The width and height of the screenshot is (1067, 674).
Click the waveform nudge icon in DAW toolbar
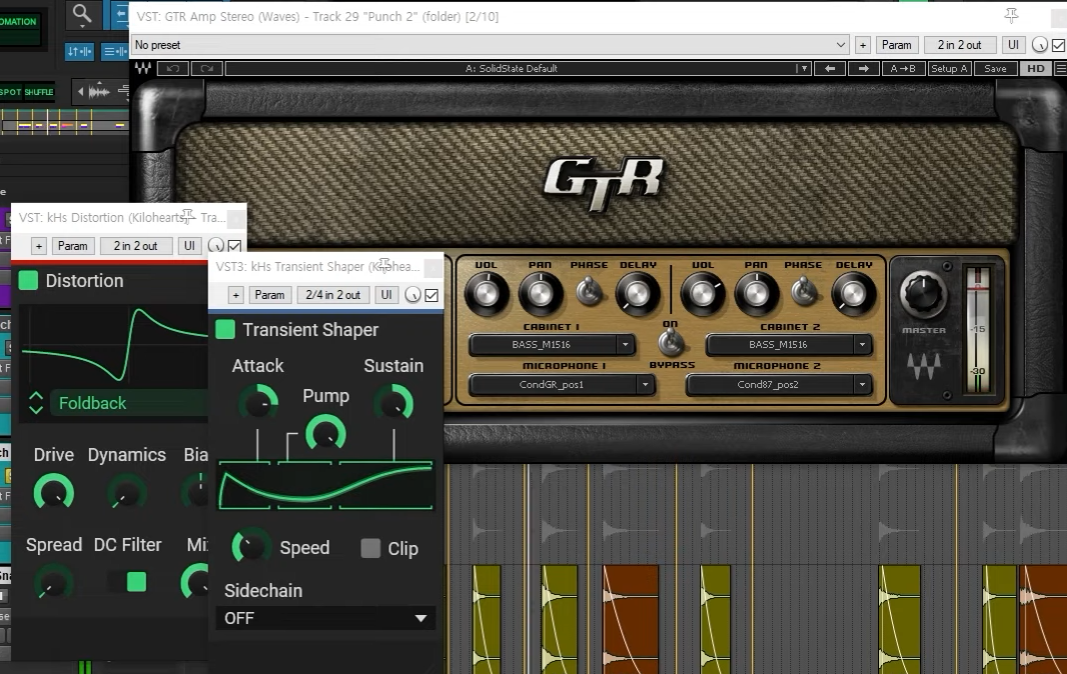(x=101, y=91)
